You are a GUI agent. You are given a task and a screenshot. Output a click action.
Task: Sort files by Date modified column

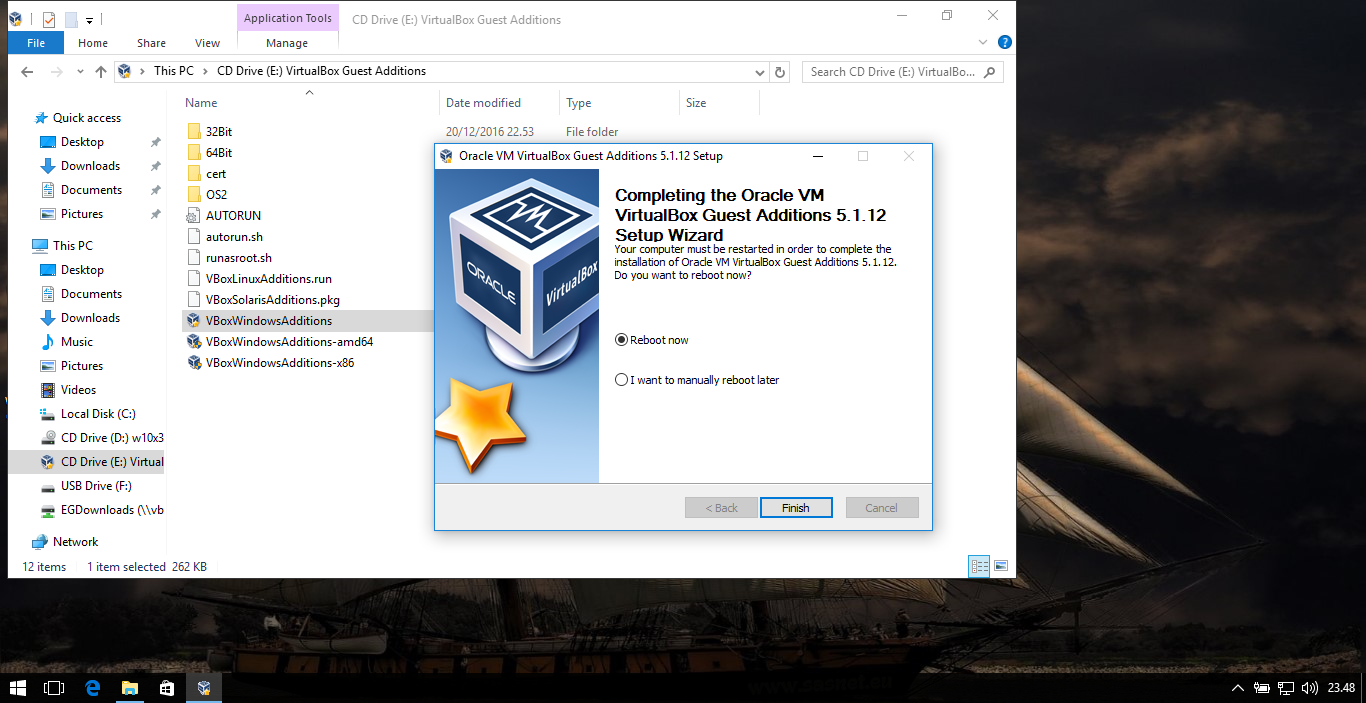(x=483, y=103)
